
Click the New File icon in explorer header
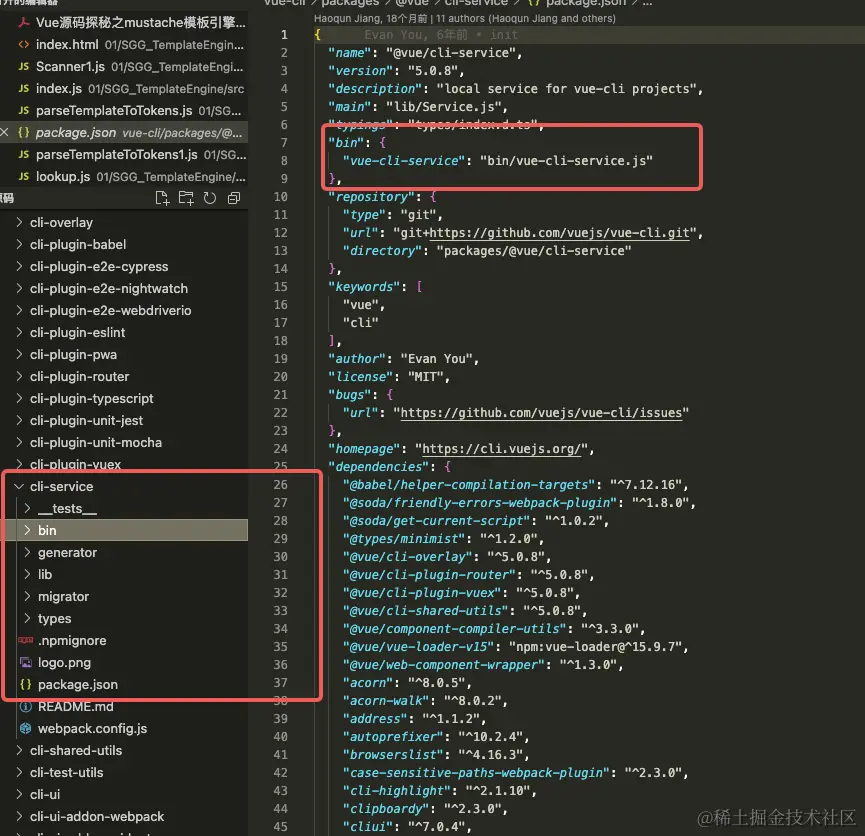pos(162,198)
